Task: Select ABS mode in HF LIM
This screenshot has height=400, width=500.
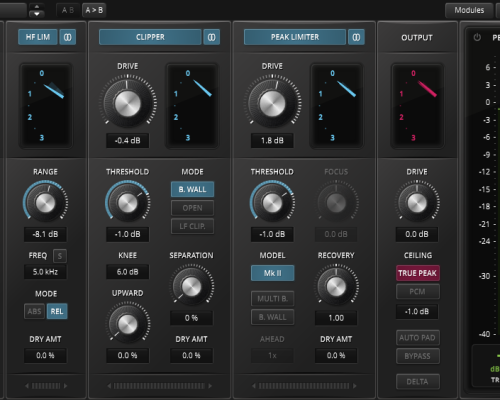Action: (34, 311)
